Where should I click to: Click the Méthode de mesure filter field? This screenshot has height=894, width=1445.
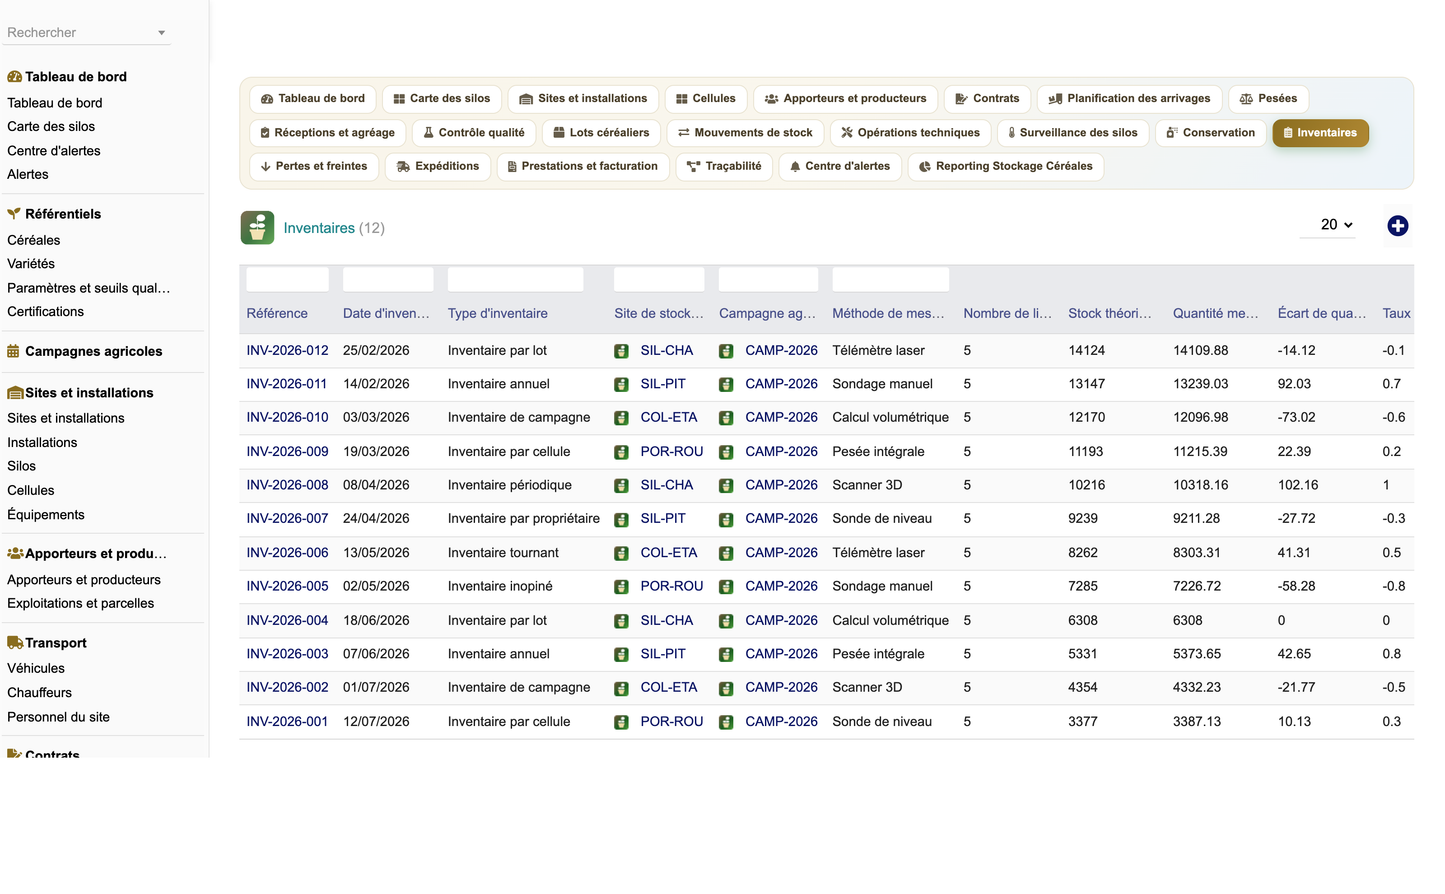(891, 280)
